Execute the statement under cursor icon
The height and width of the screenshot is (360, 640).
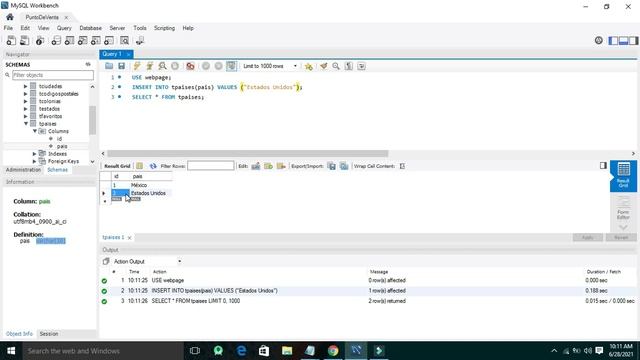(149, 66)
